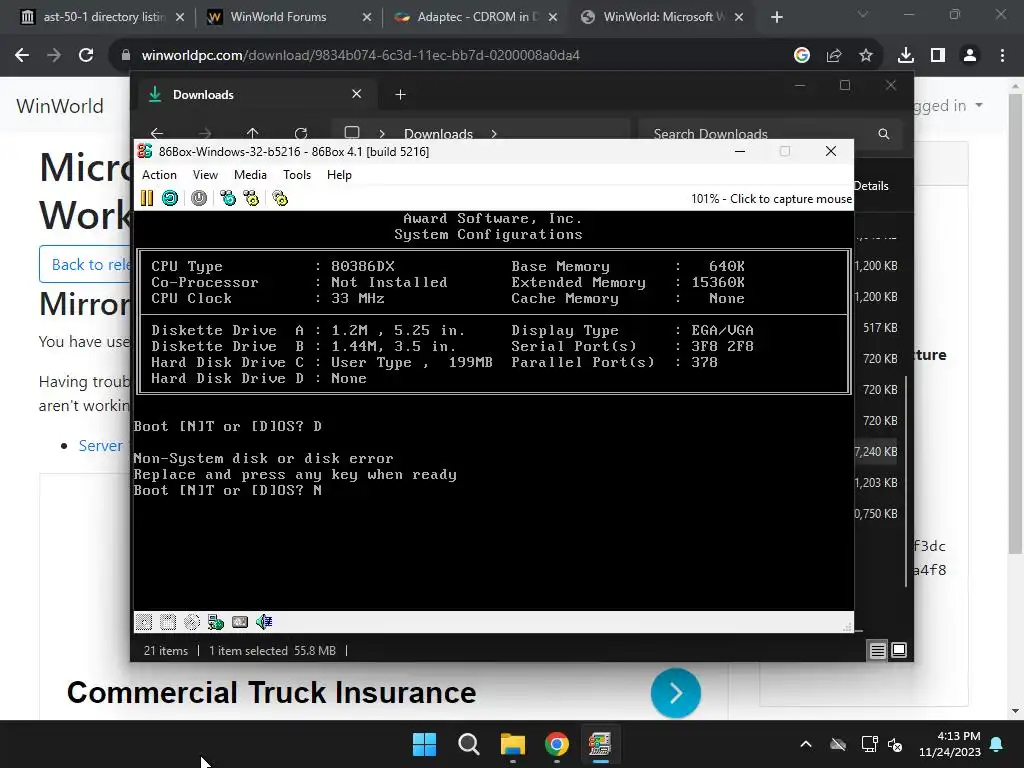
Task: Open notifications bell in taskbar
Action: tap(997, 744)
